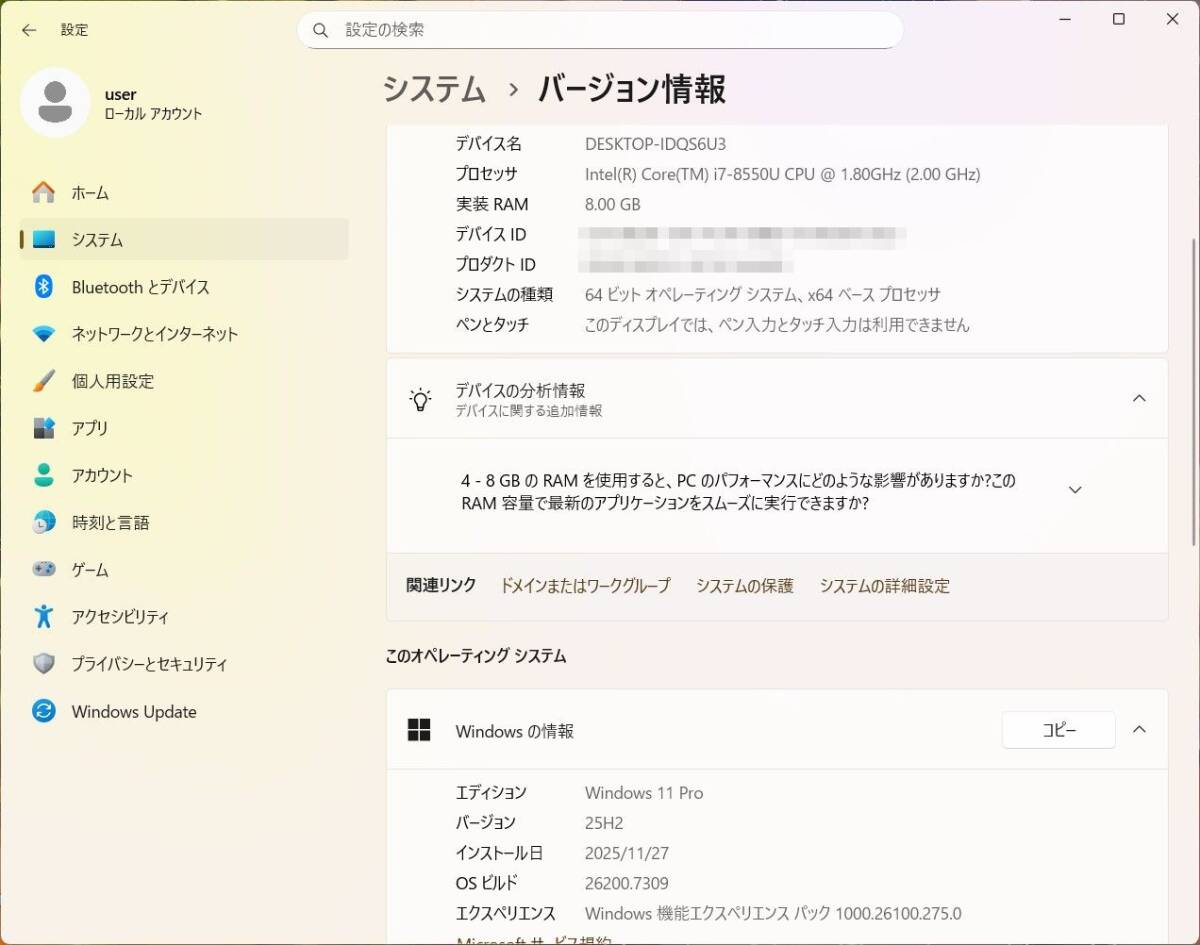Expand the 4 - 8 GB RAM question

[x=1075, y=490]
